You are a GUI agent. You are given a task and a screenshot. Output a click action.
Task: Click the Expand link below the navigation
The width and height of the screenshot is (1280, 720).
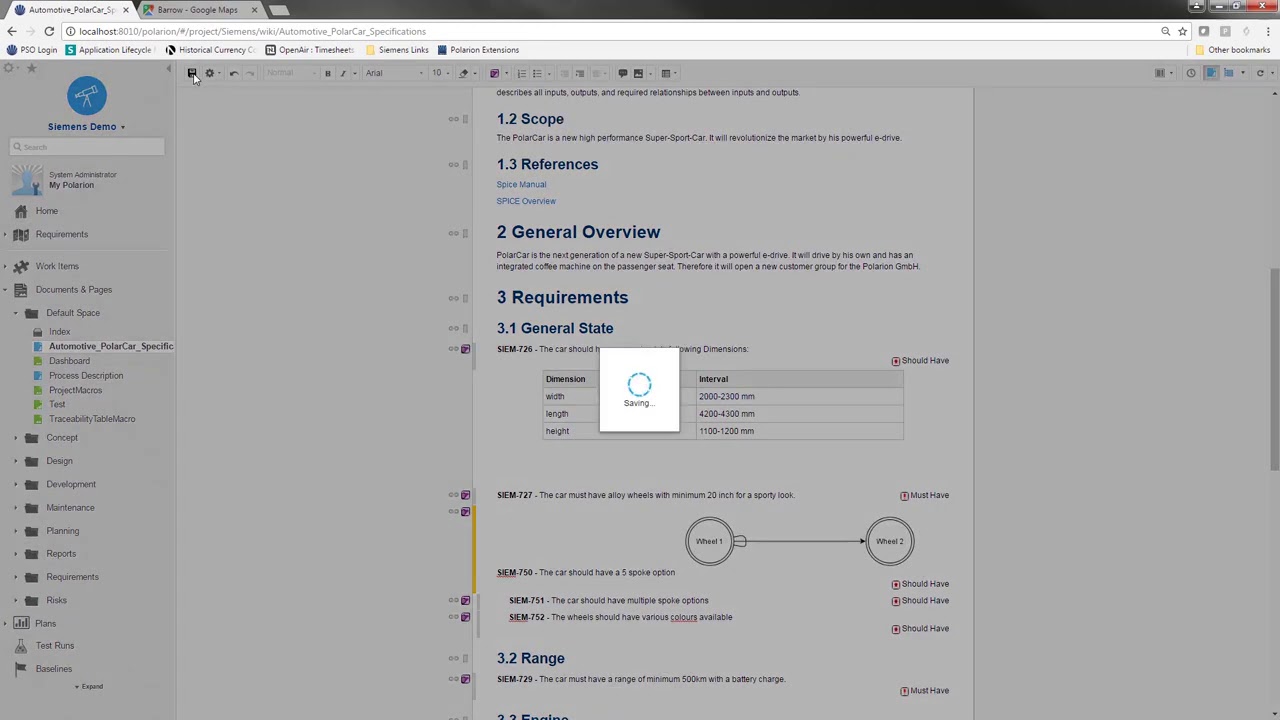(89, 687)
